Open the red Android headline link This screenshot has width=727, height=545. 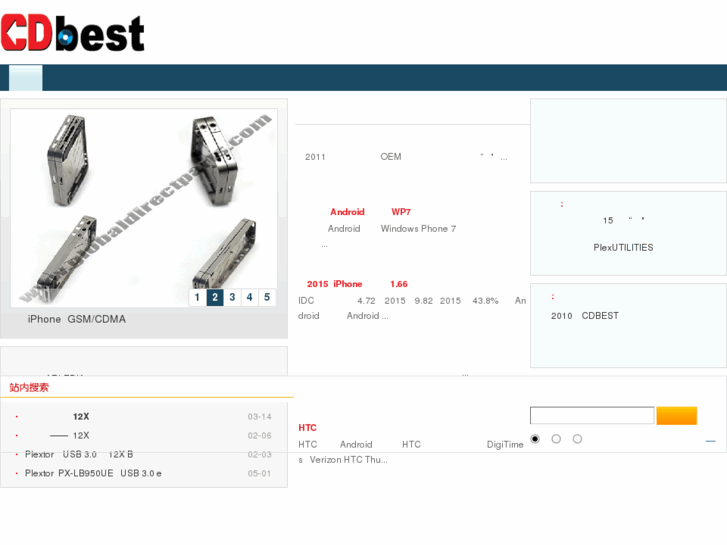(x=347, y=212)
